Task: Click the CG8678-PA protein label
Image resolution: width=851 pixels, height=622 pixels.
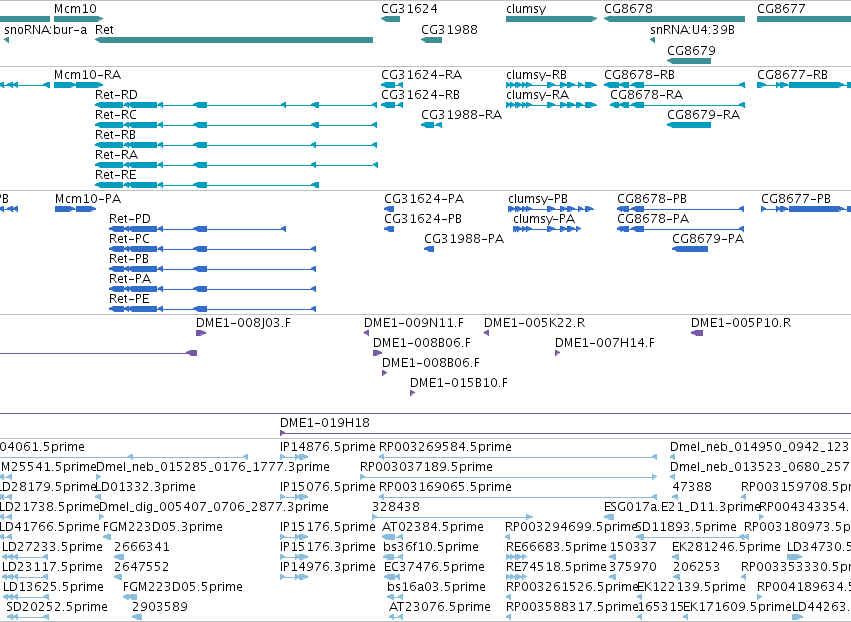Action: [x=653, y=219]
